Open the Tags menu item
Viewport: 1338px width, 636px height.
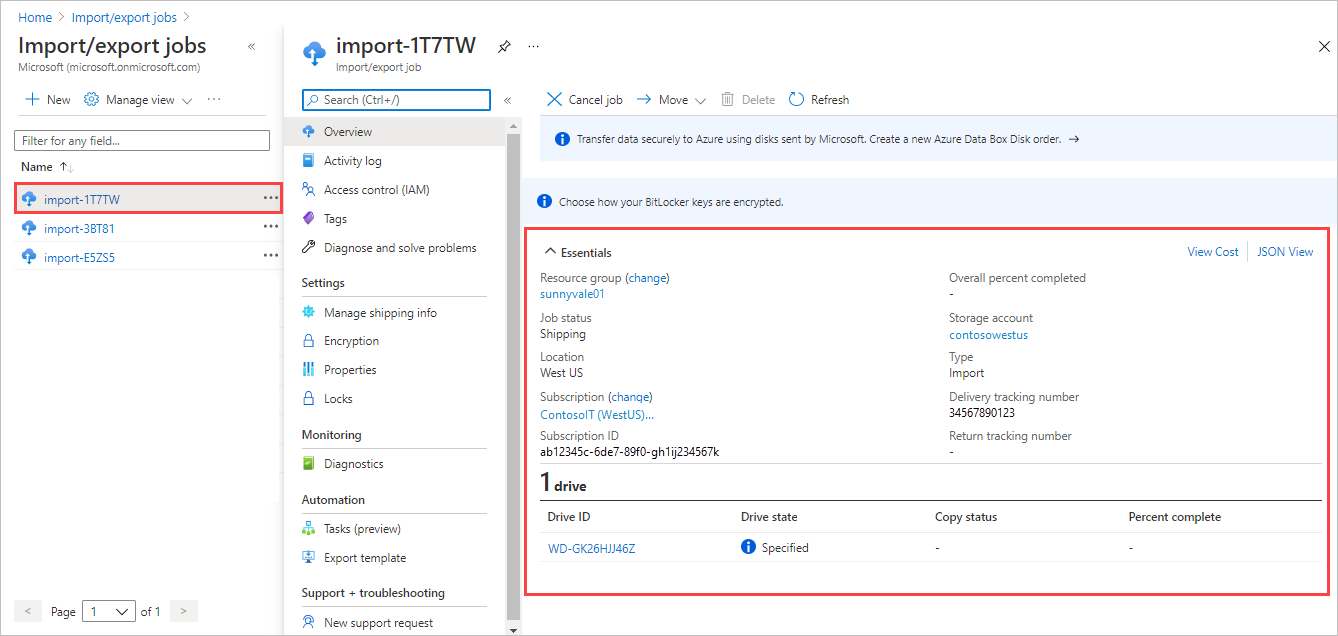tap(335, 219)
